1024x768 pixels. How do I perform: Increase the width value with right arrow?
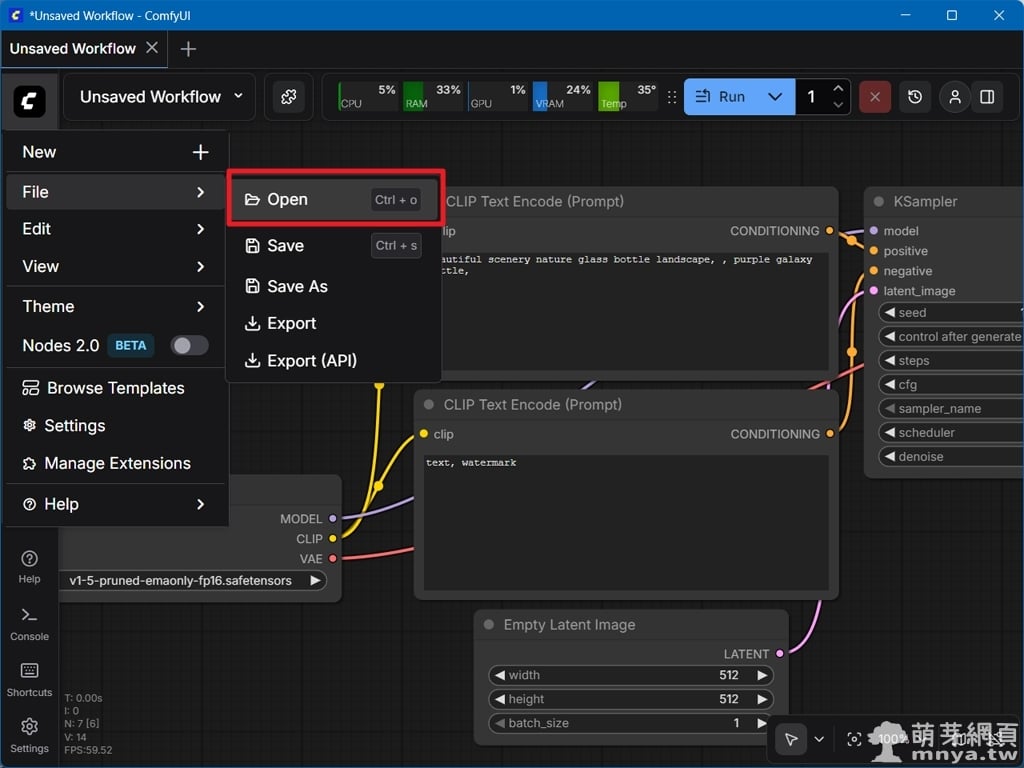click(763, 675)
